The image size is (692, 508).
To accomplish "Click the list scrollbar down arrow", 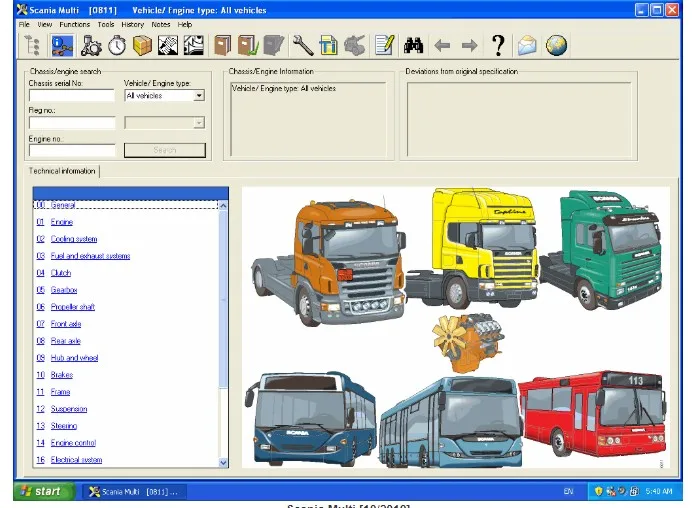I will click(x=223, y=463).
